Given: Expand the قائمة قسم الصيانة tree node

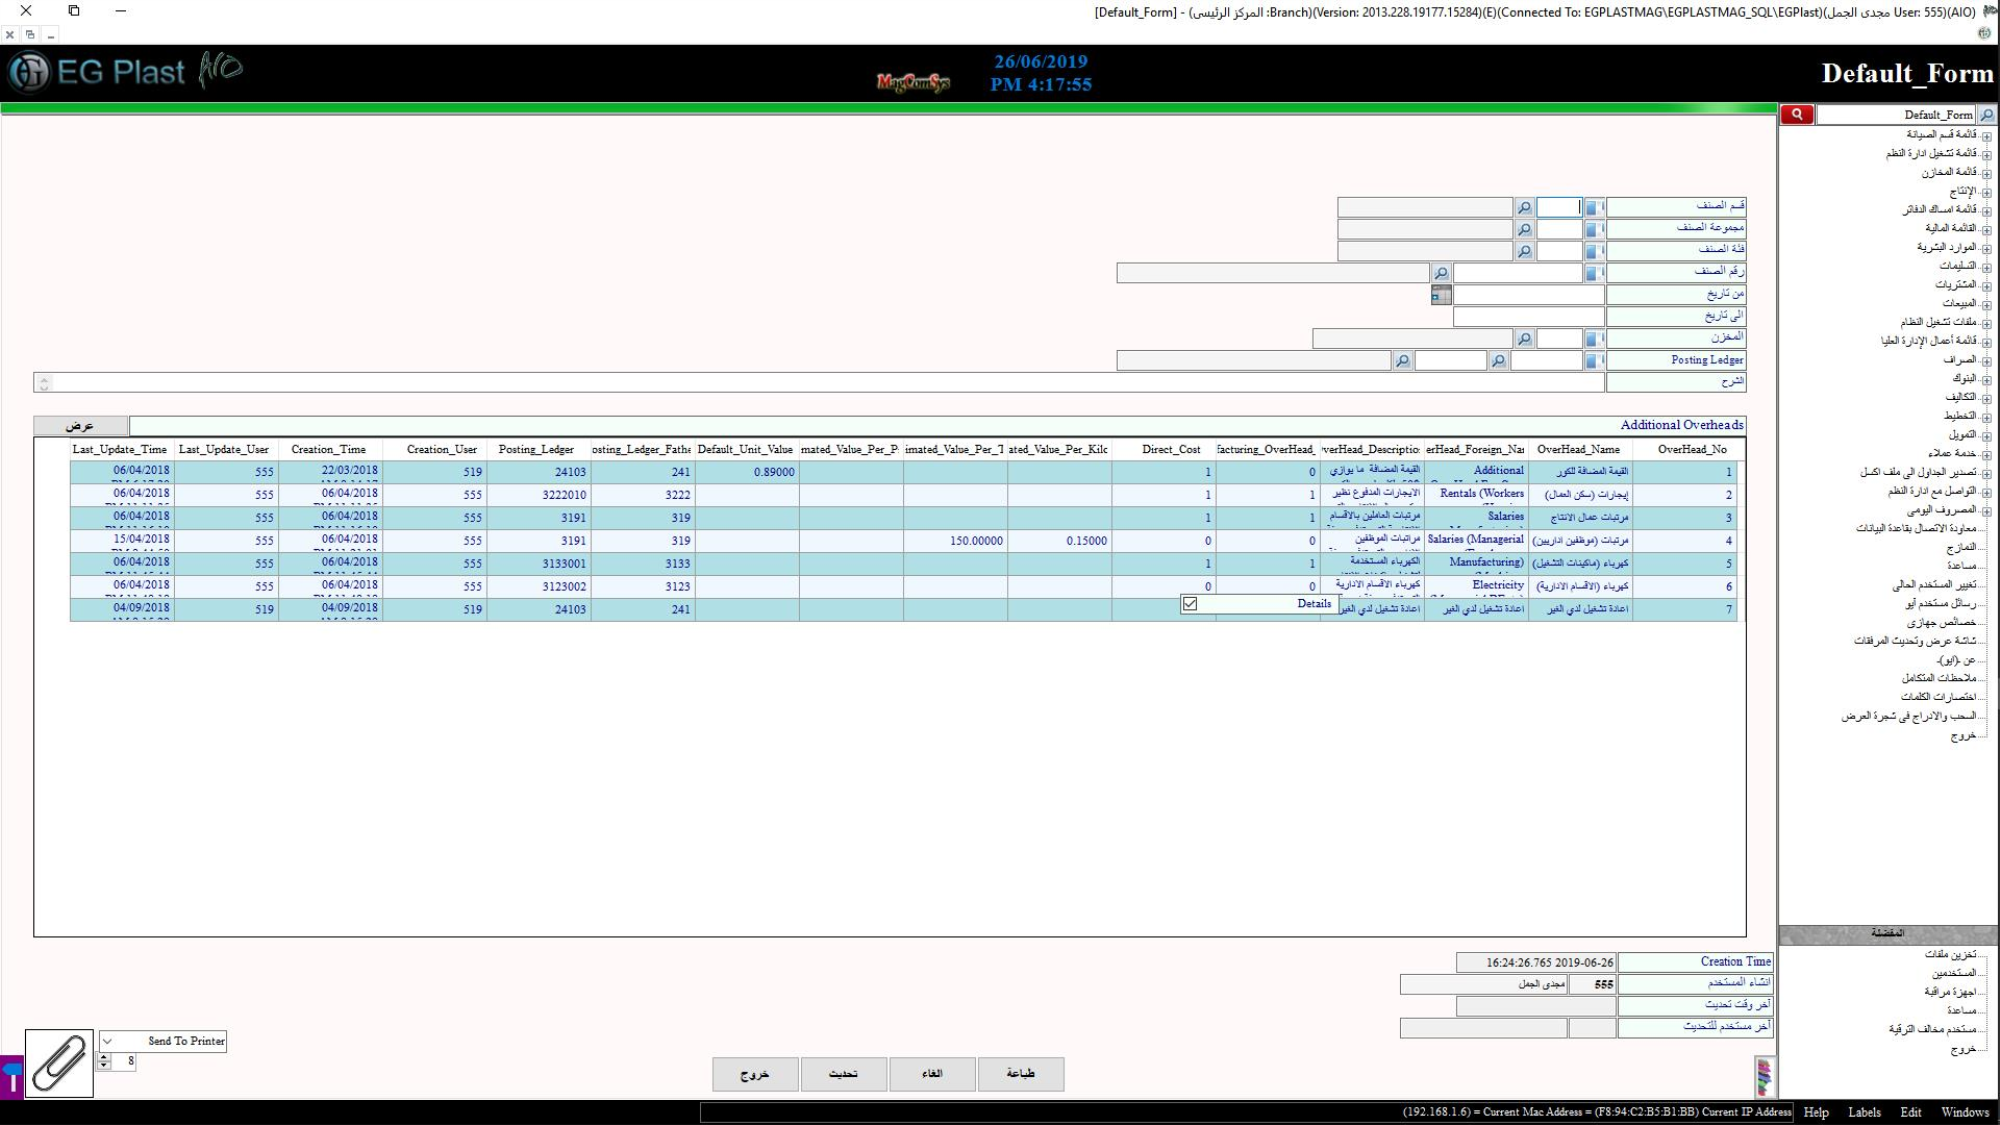Looking at the screenshot, I should coord(1987,136).
